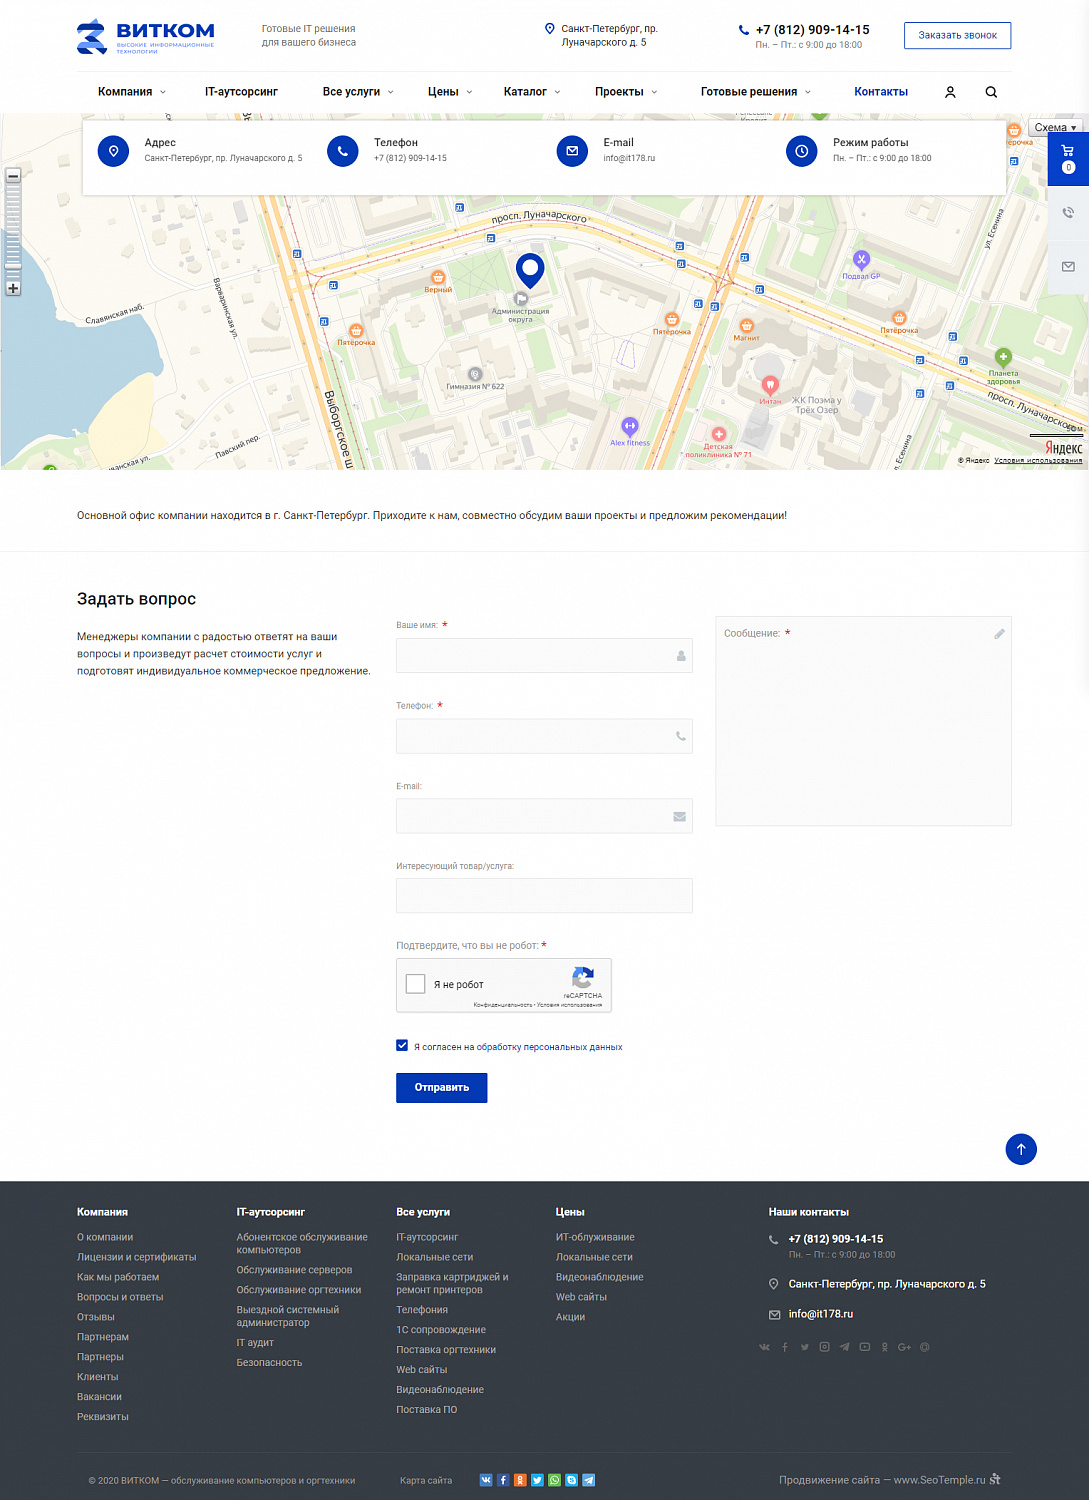Share via the colored Skype icon at page bottom
This screenshot has width=1089, height=1500.
tap(571, 1480)
